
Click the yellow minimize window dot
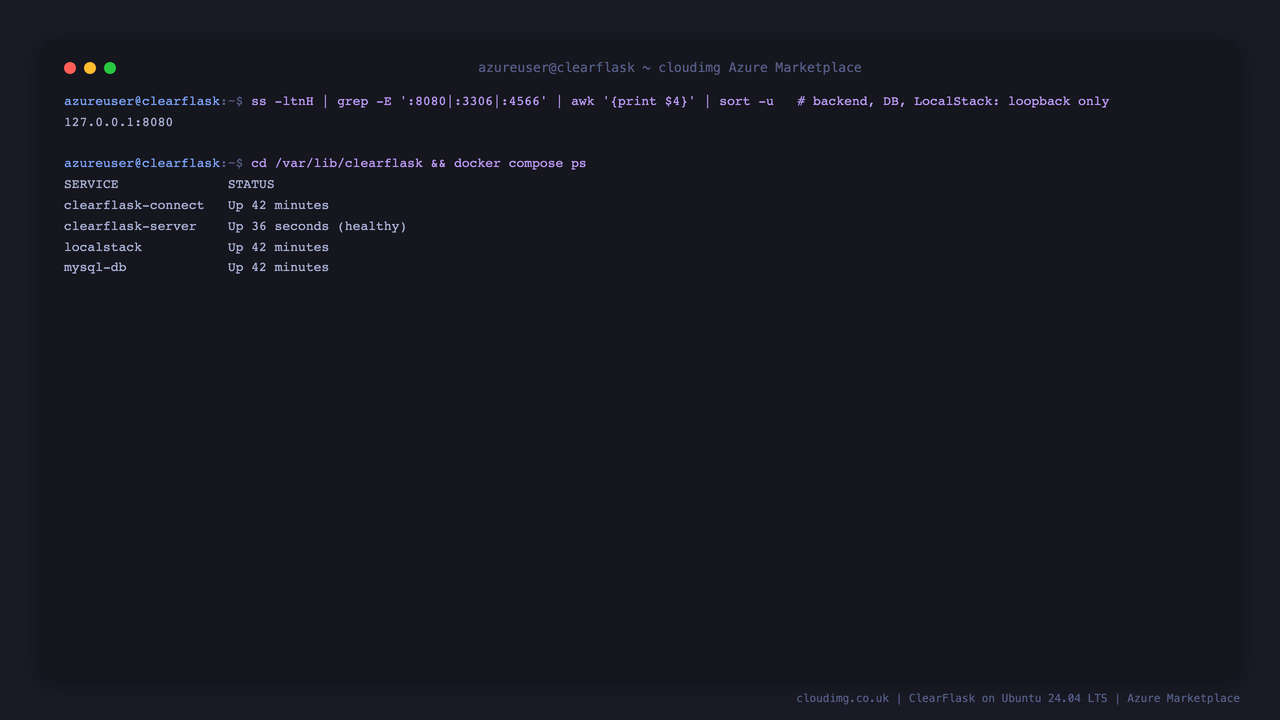[90, 68]
